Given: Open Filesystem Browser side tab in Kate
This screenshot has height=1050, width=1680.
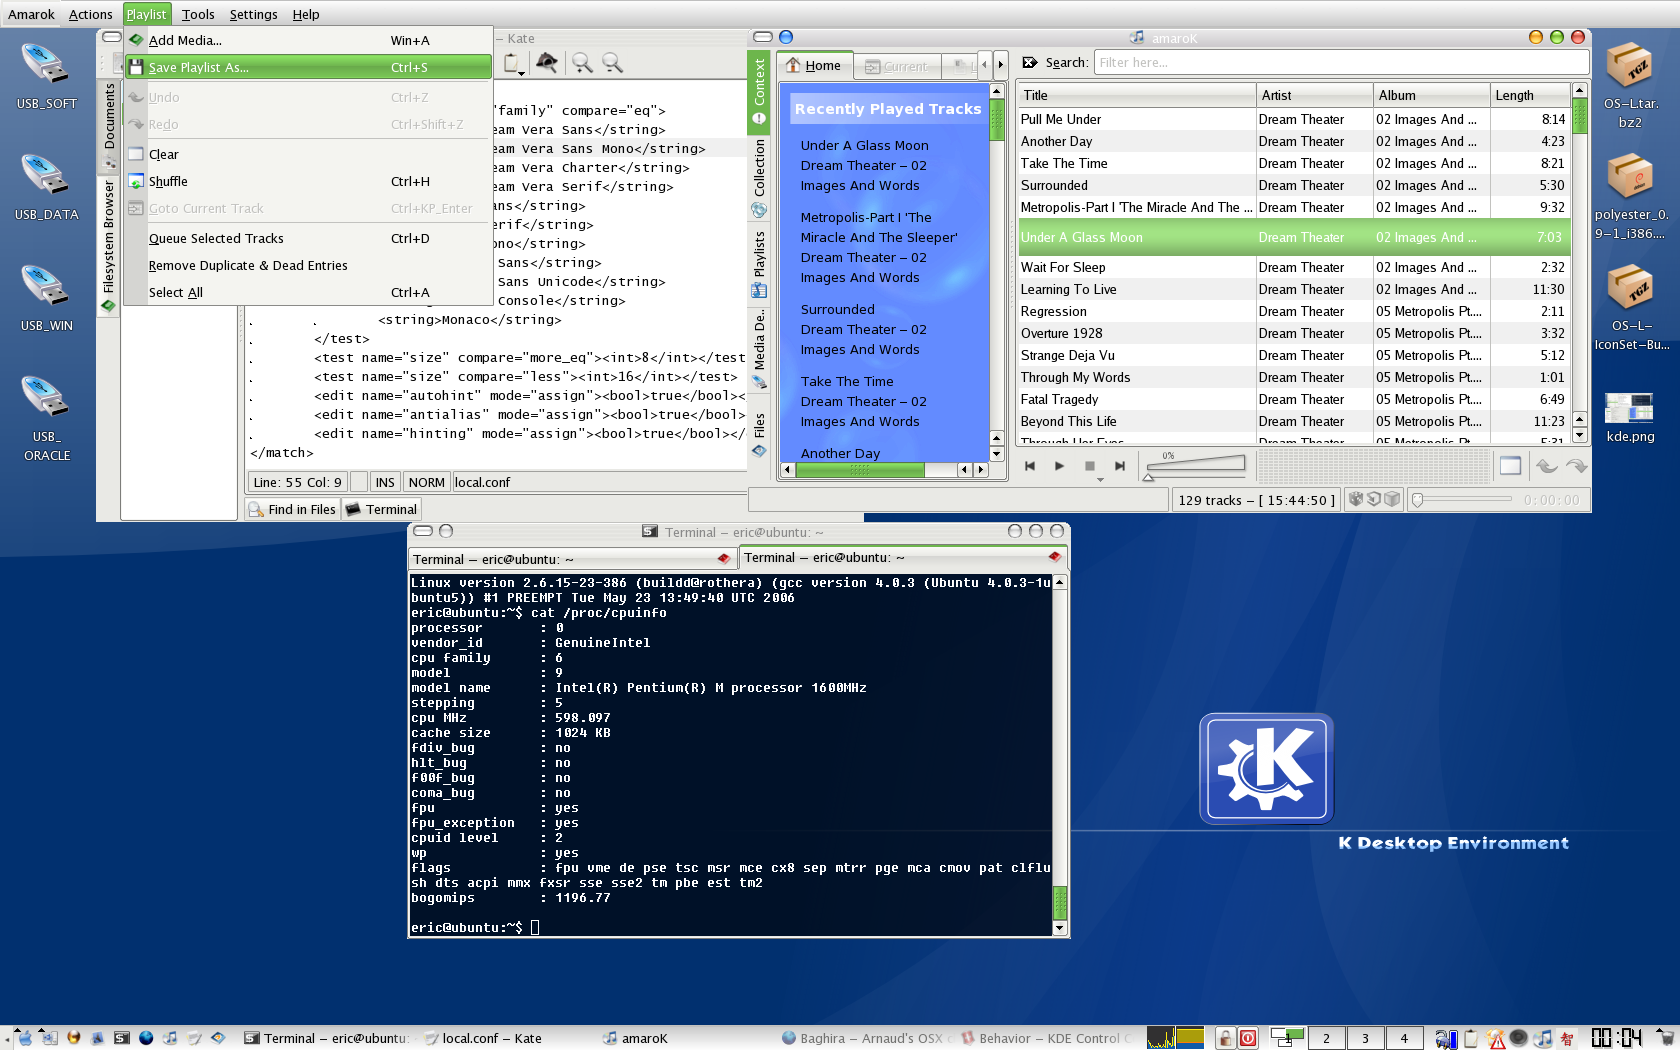Looking at the screenshot, I should coord(110,245).
